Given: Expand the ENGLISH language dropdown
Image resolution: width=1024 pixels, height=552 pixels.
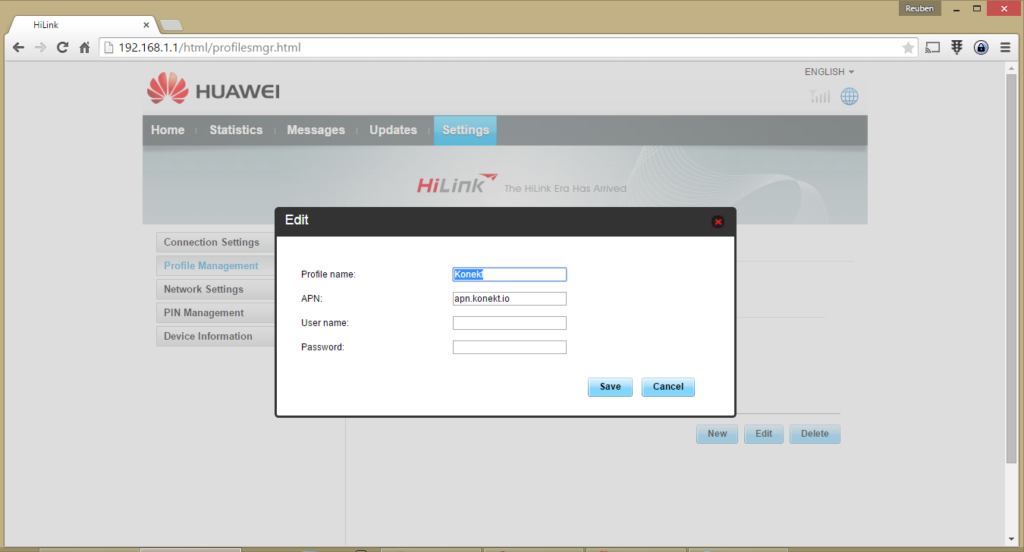Looking at the screenshot, I should [x=829, y=72].
